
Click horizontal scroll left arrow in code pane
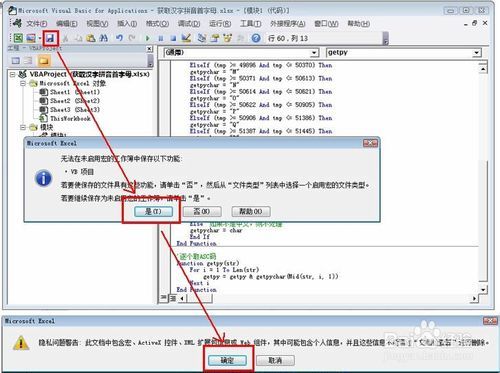(x=182, y=298)
